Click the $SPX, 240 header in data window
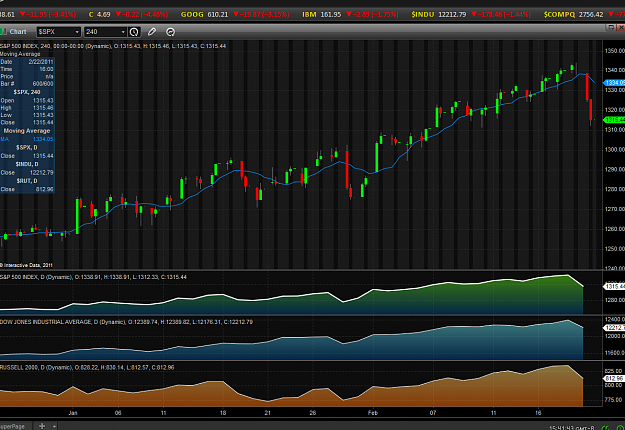Screen dimensions: 625x430 (x=27, y=92)
